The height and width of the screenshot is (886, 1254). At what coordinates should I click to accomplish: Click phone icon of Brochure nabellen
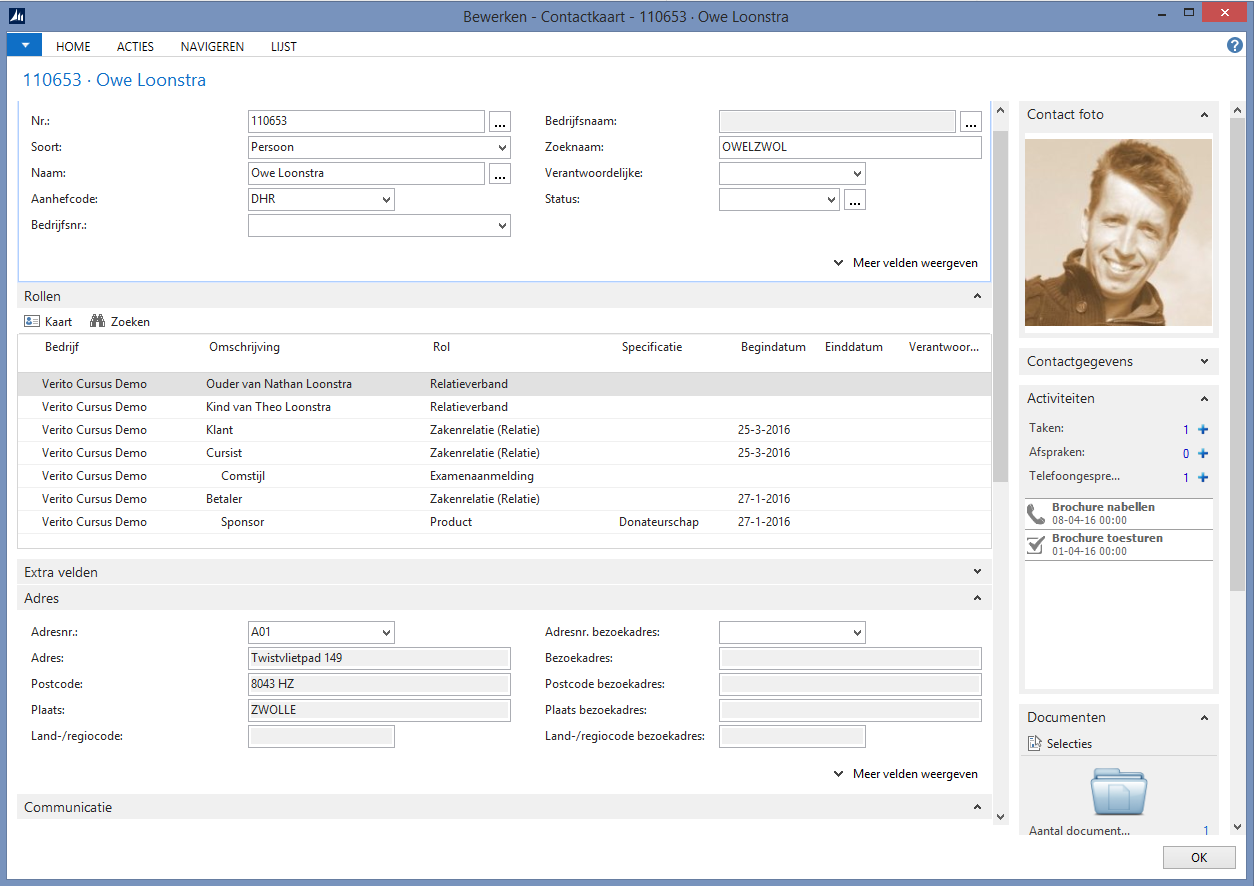pyautogui.click(x=1036, y=514)
